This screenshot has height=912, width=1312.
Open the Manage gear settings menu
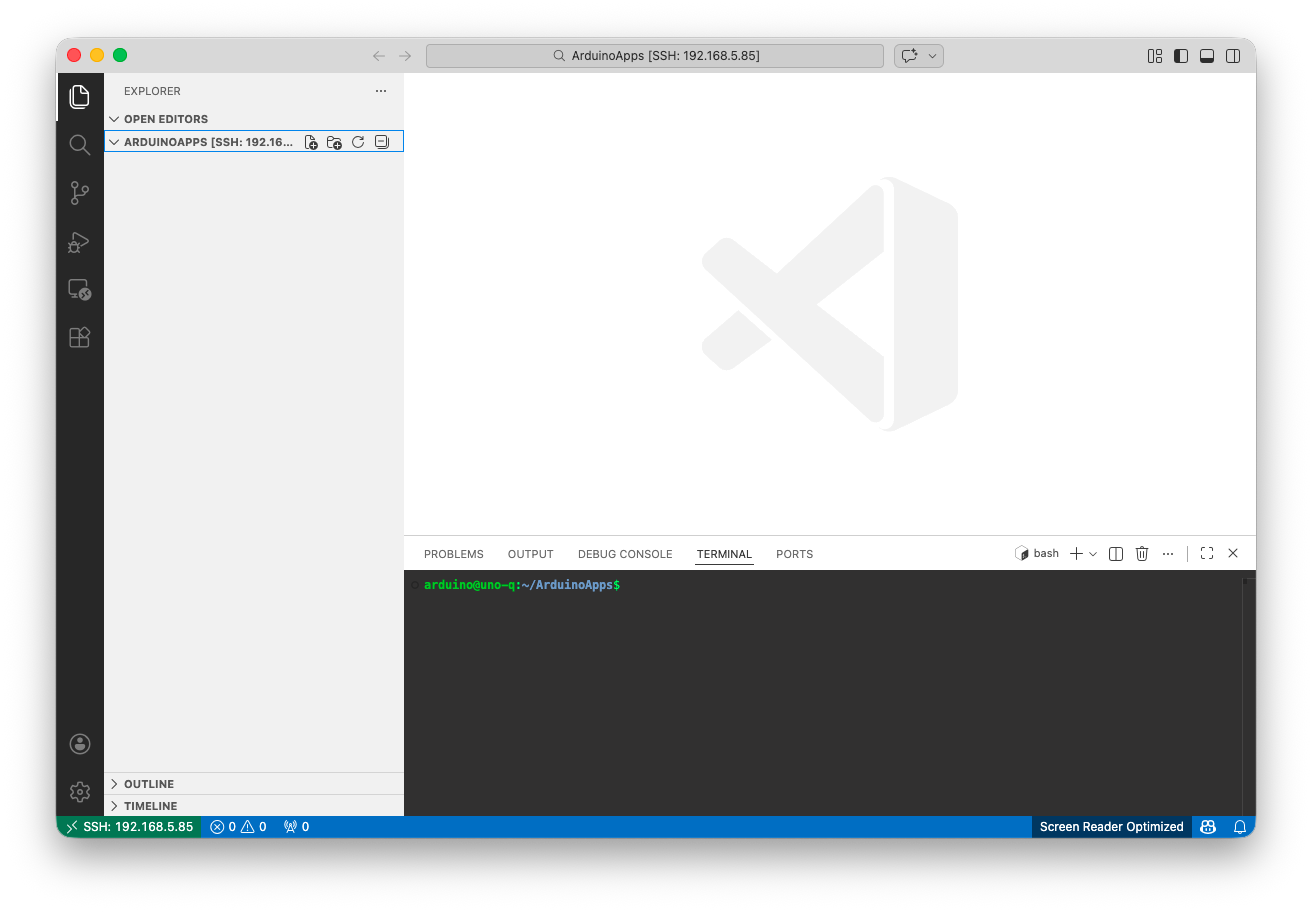point(80,792)
